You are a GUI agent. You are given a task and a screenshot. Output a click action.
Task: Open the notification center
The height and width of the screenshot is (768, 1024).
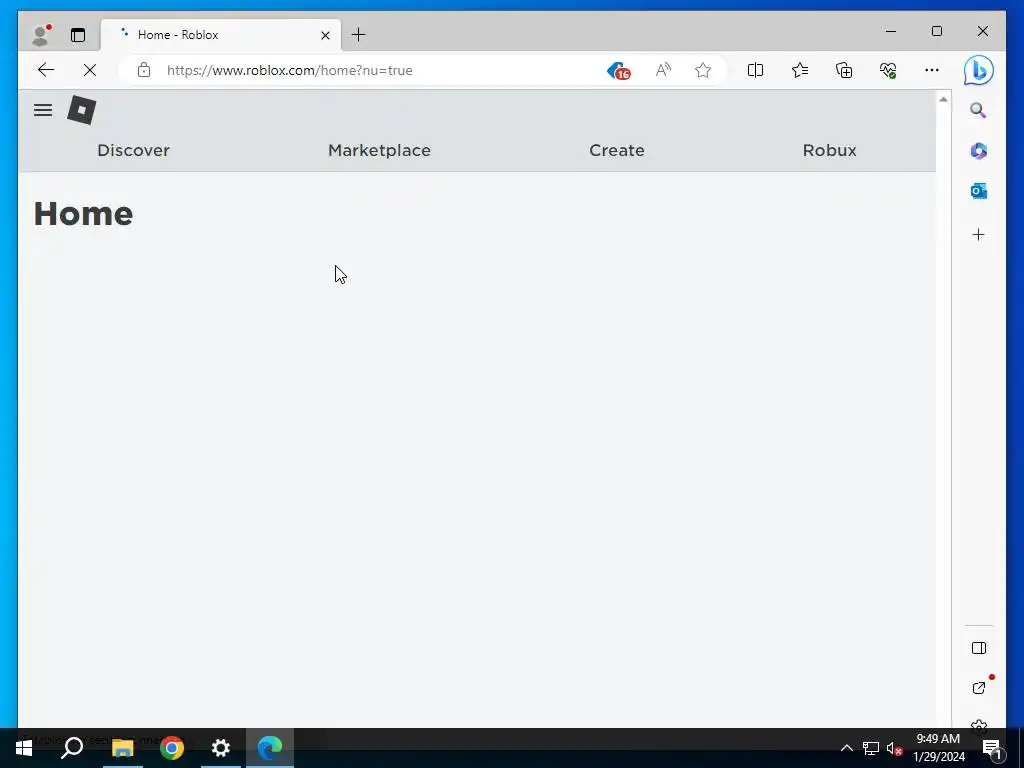[992, 749]
